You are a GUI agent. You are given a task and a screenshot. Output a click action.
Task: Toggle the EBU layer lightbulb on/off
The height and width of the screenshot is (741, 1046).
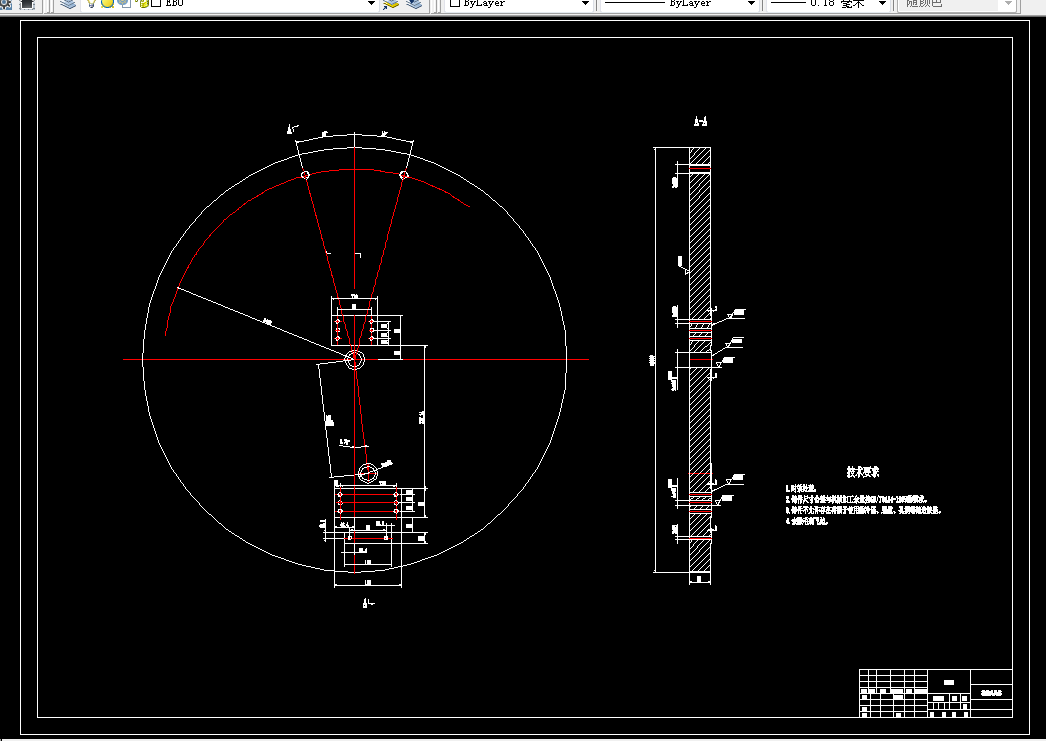pos(92,3)
